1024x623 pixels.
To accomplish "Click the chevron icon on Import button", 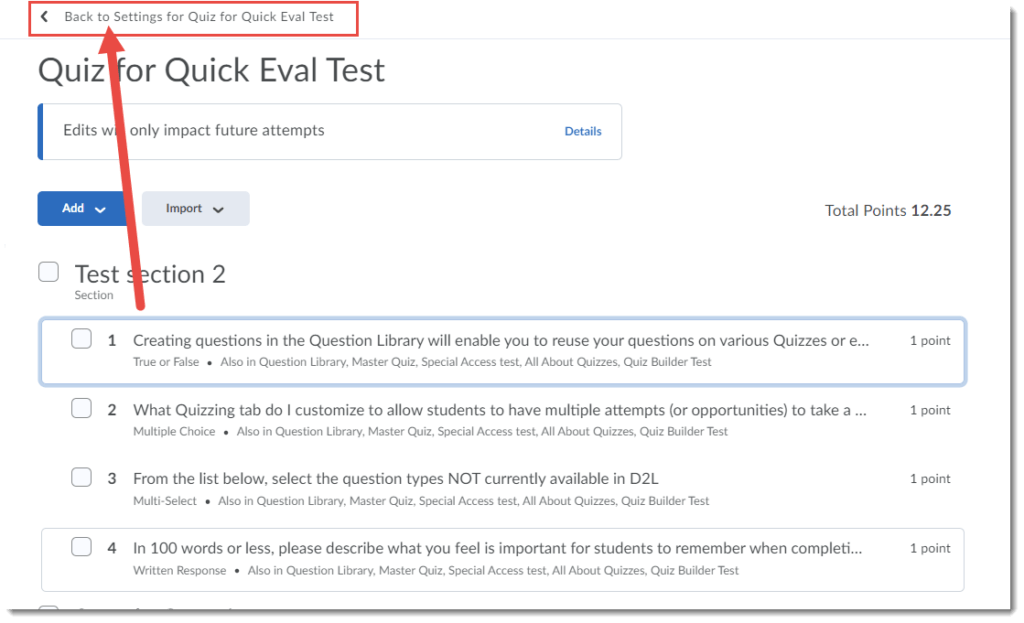I will click(218, 210).
